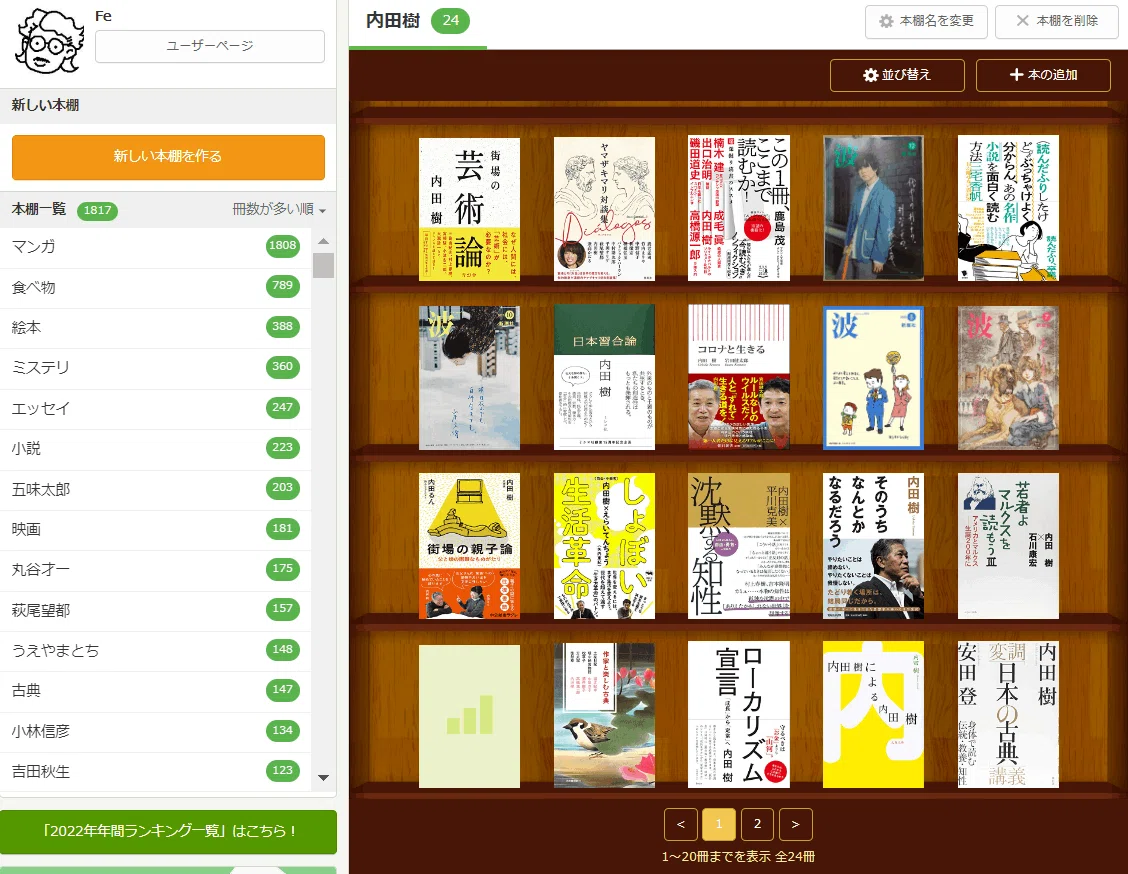Select the 小説 bookshelf
The image size is (1128, 874).
pos(155,449)
